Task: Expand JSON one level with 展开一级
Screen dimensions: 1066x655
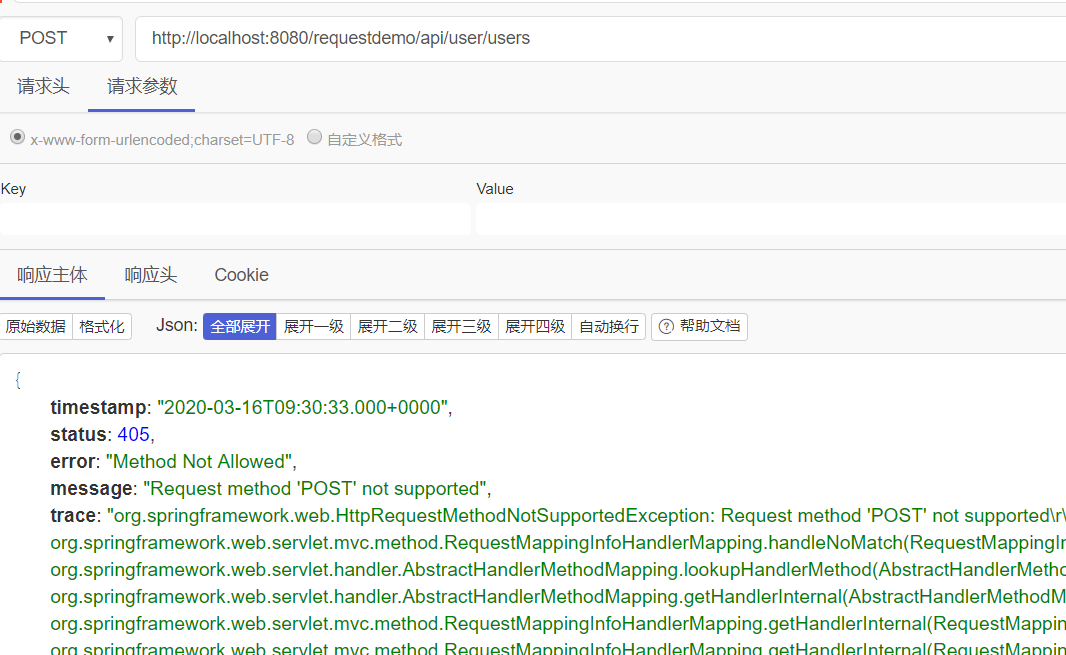Action: [313, 326]
